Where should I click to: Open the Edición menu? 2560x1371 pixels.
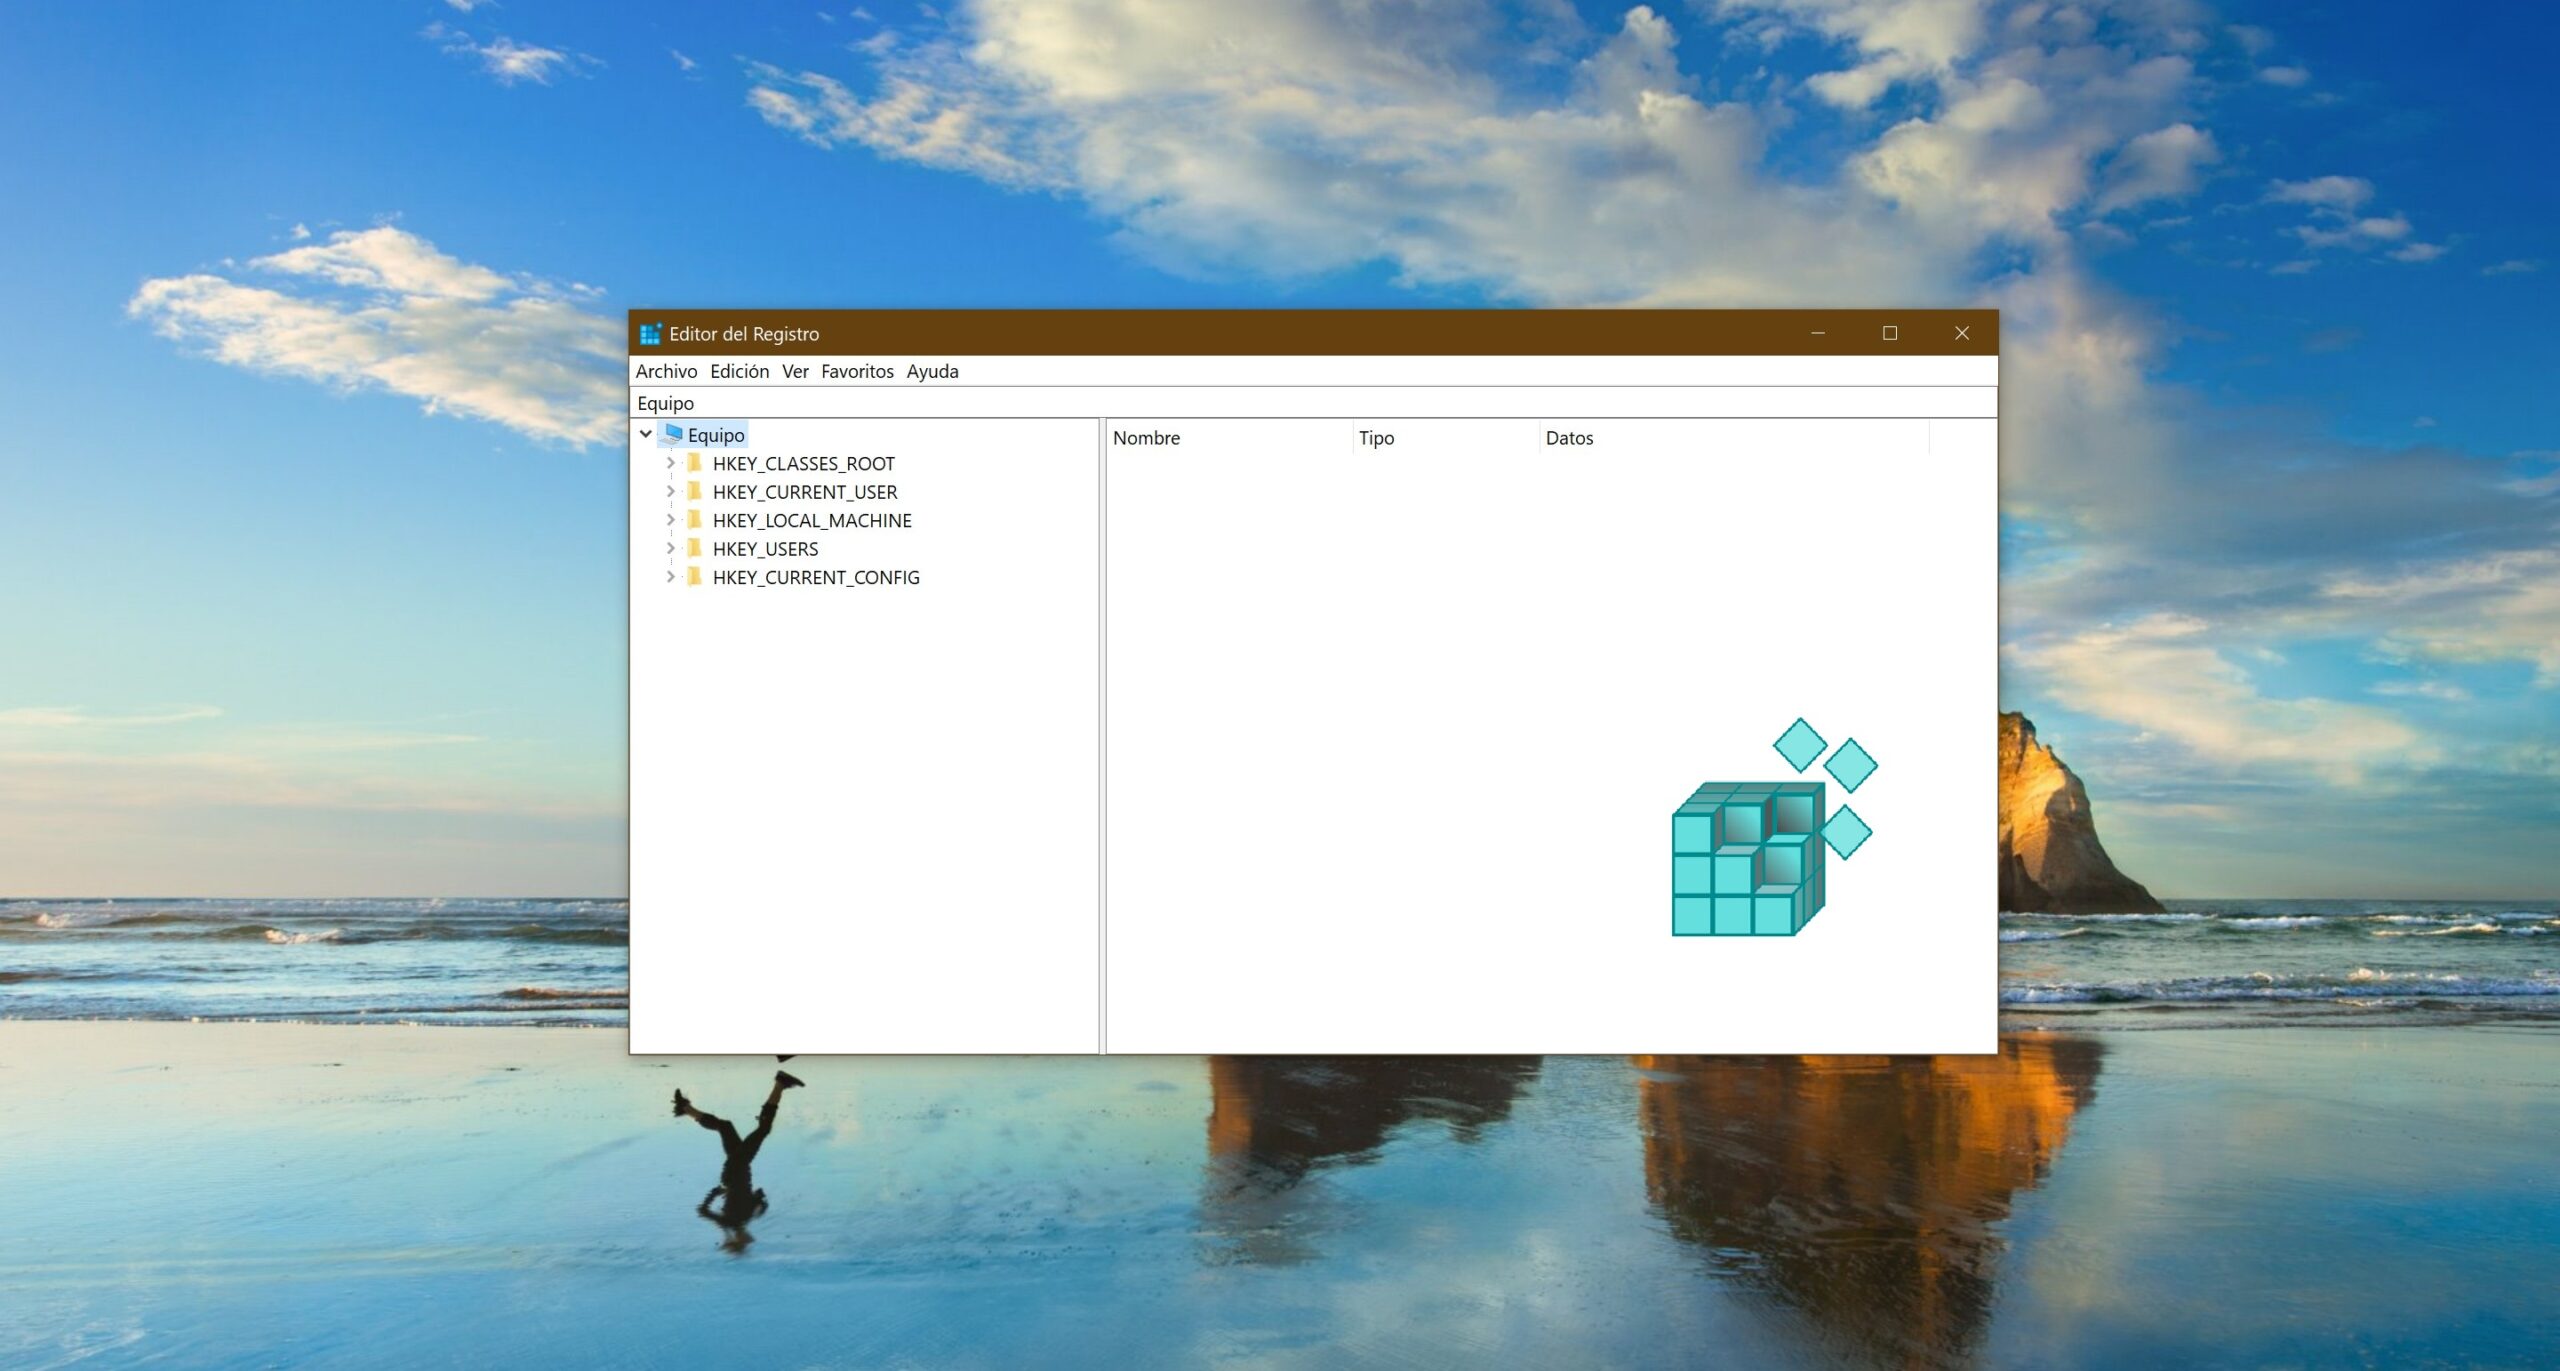(x=739, y=371)
